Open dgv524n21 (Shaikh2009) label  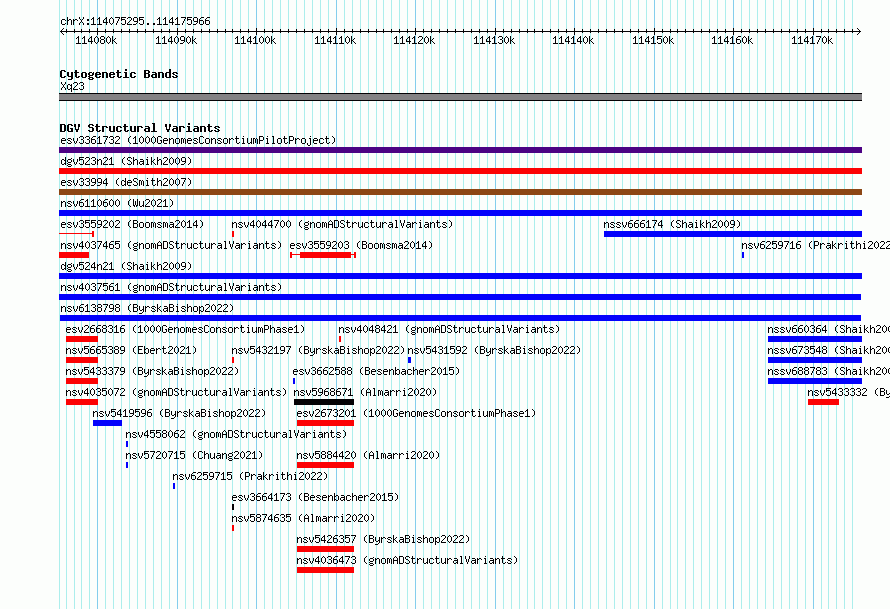point(126,266)
